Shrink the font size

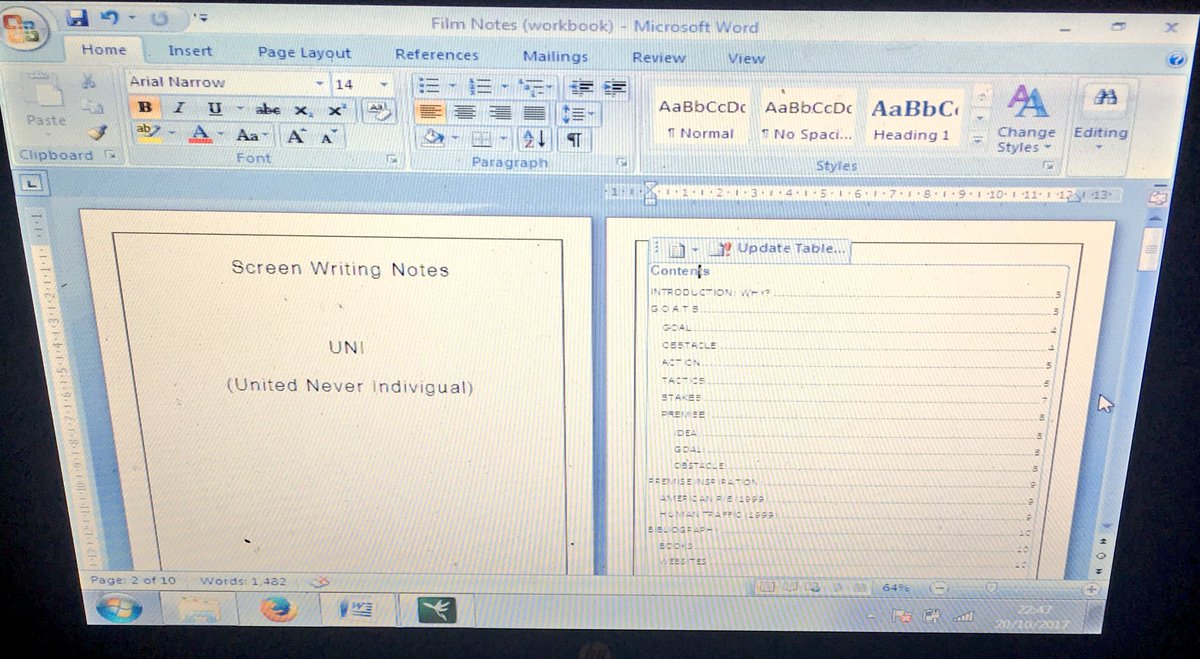pyautogui.click(x=328, y=137)
